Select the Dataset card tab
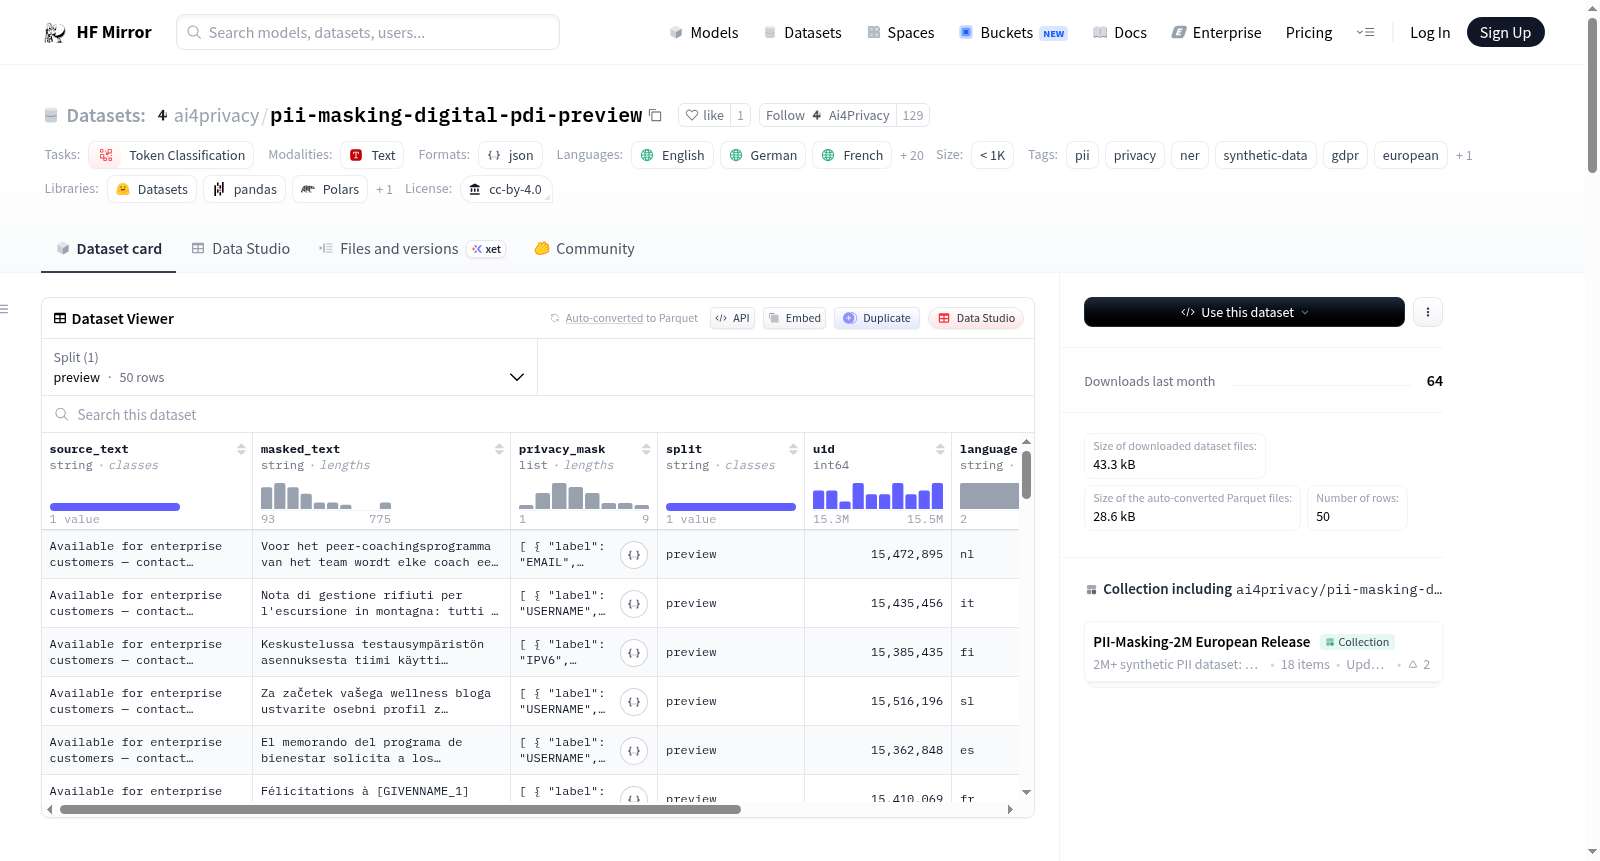 [x=109, y=249]
